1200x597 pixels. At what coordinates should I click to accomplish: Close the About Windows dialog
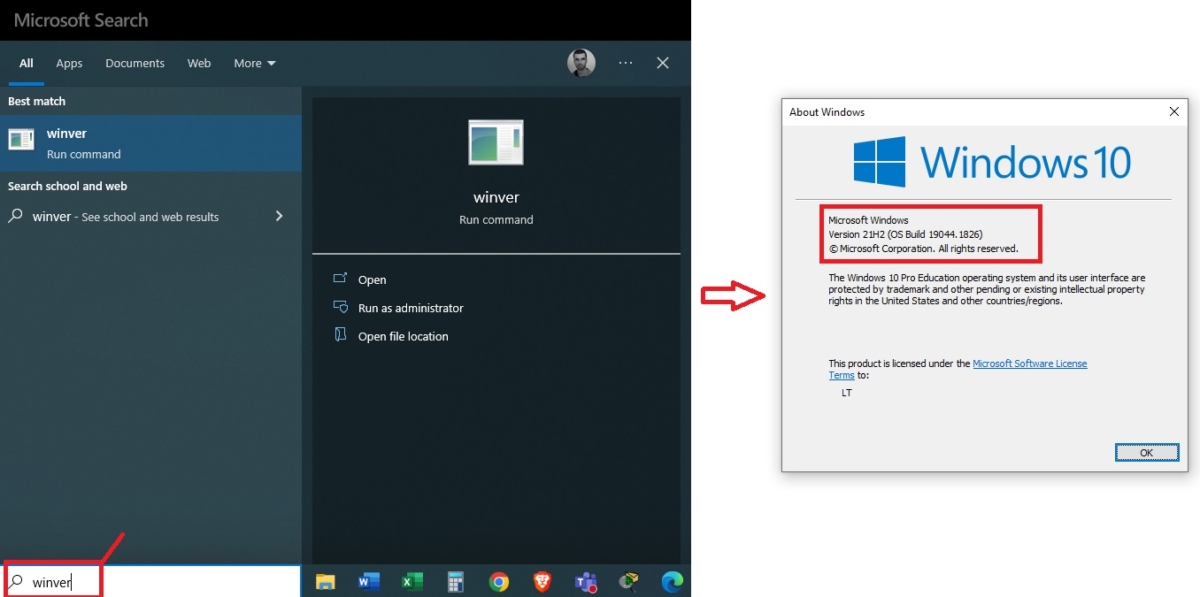(x=1174, y=112)
